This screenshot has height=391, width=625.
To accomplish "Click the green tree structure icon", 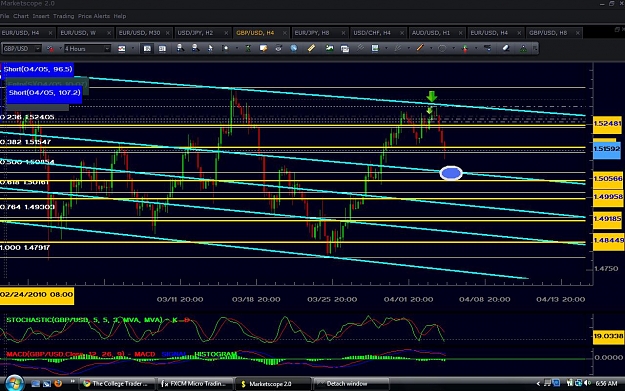I will pos(523,49).
